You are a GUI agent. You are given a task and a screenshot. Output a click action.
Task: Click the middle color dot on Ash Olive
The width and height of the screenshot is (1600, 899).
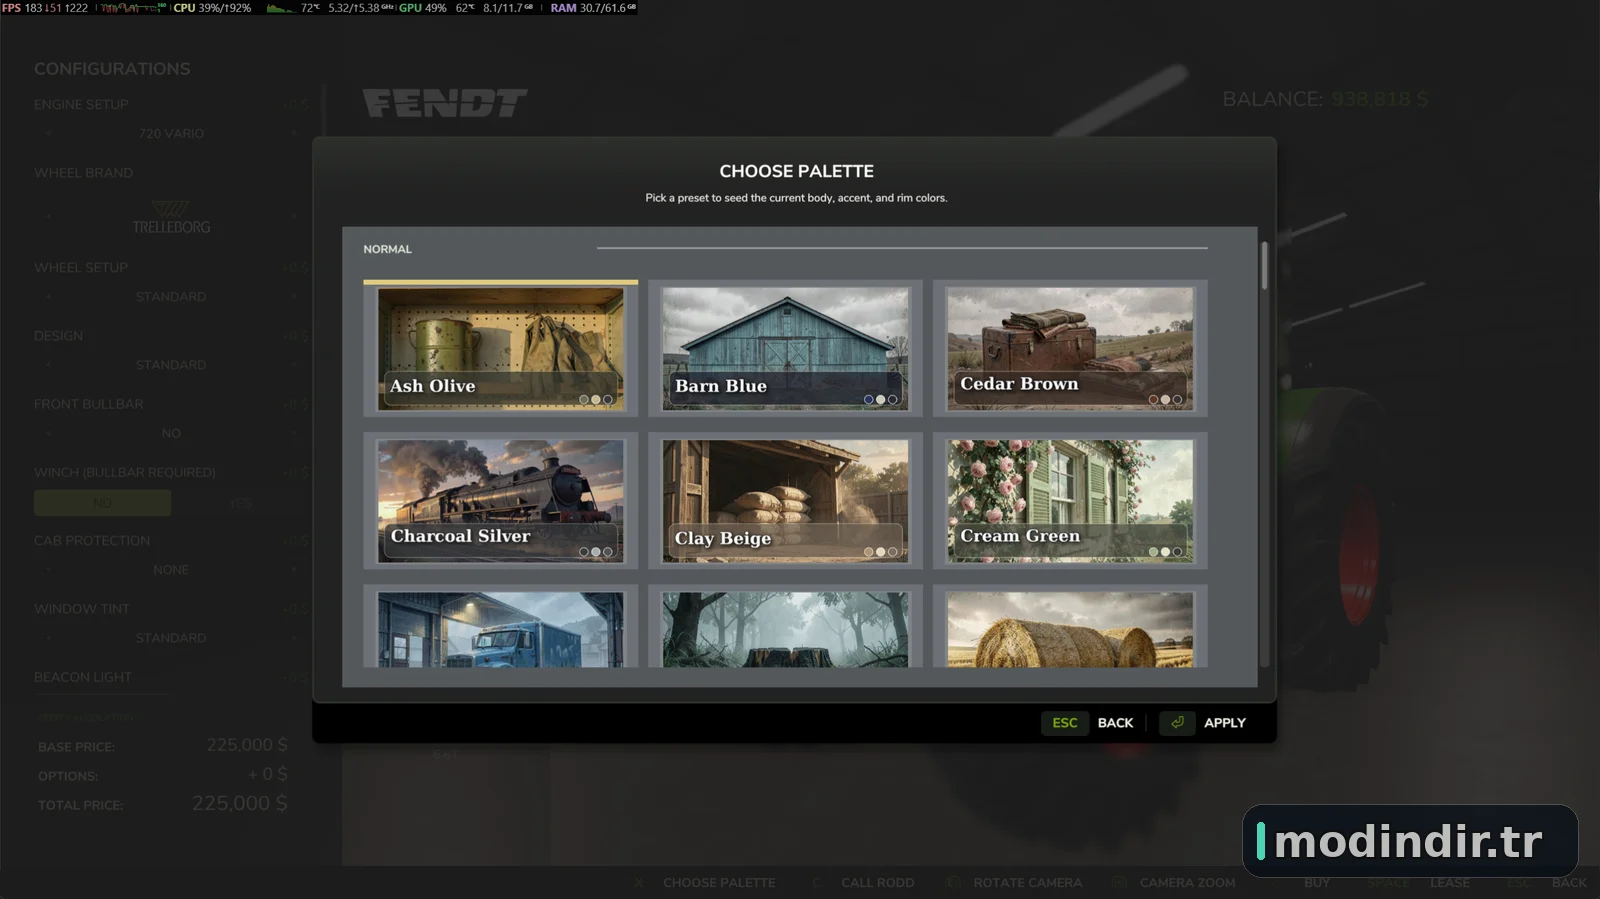tap(596, 400)
